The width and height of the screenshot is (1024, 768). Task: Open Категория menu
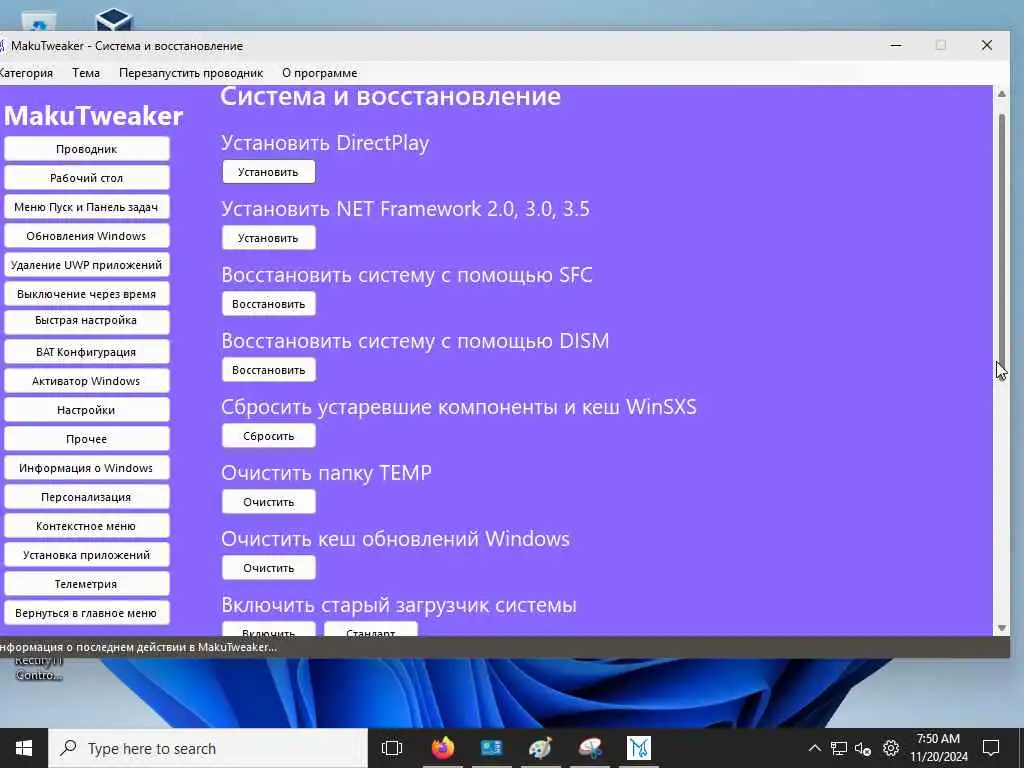26,73
